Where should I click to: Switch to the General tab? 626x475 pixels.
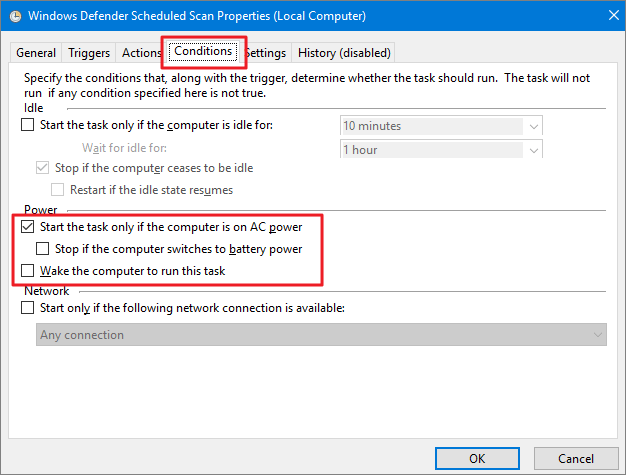[x=36, y=53]
